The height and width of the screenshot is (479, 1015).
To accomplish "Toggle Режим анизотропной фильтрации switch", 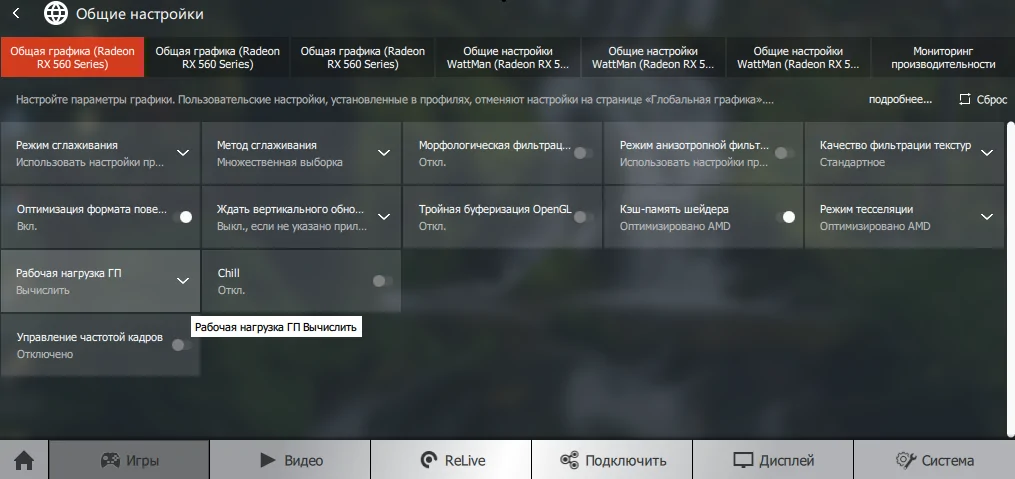I will [x=785, y=153].
